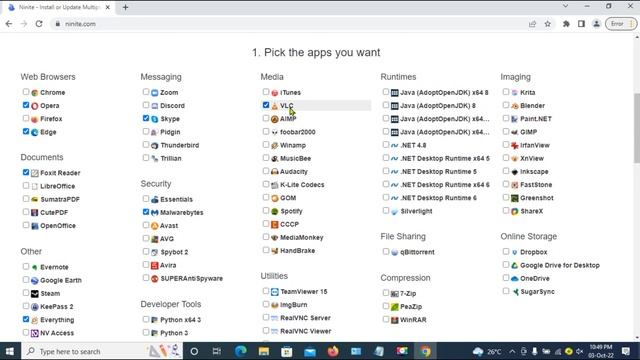Click the SUPERAntiSpyware label
Screen dimensions: 640x360
click(191, 279)
